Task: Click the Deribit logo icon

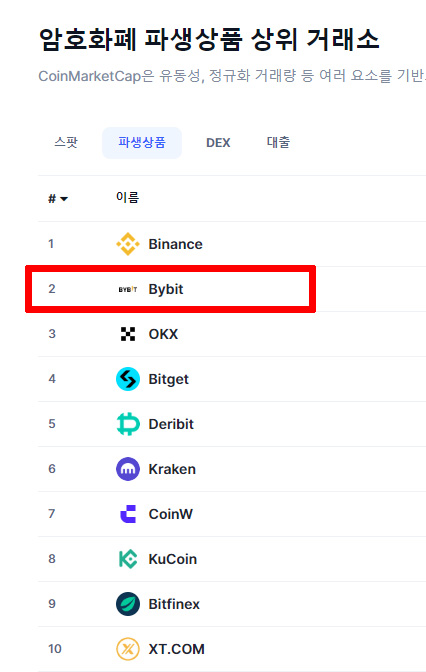Action: click(128, 424)
